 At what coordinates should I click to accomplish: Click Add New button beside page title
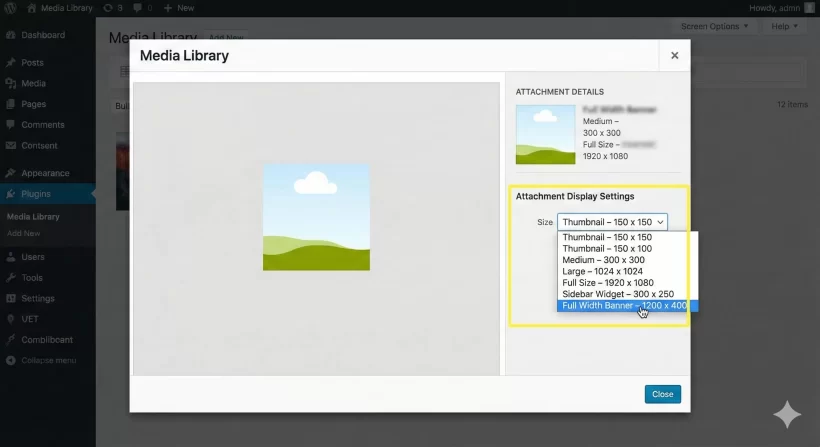(x=226, y=37)
